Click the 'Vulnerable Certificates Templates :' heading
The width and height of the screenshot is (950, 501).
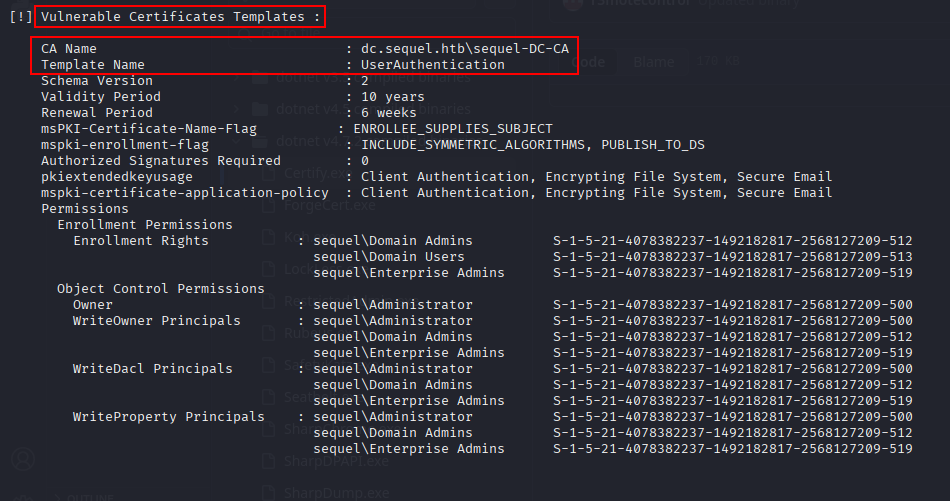(181, 16)
